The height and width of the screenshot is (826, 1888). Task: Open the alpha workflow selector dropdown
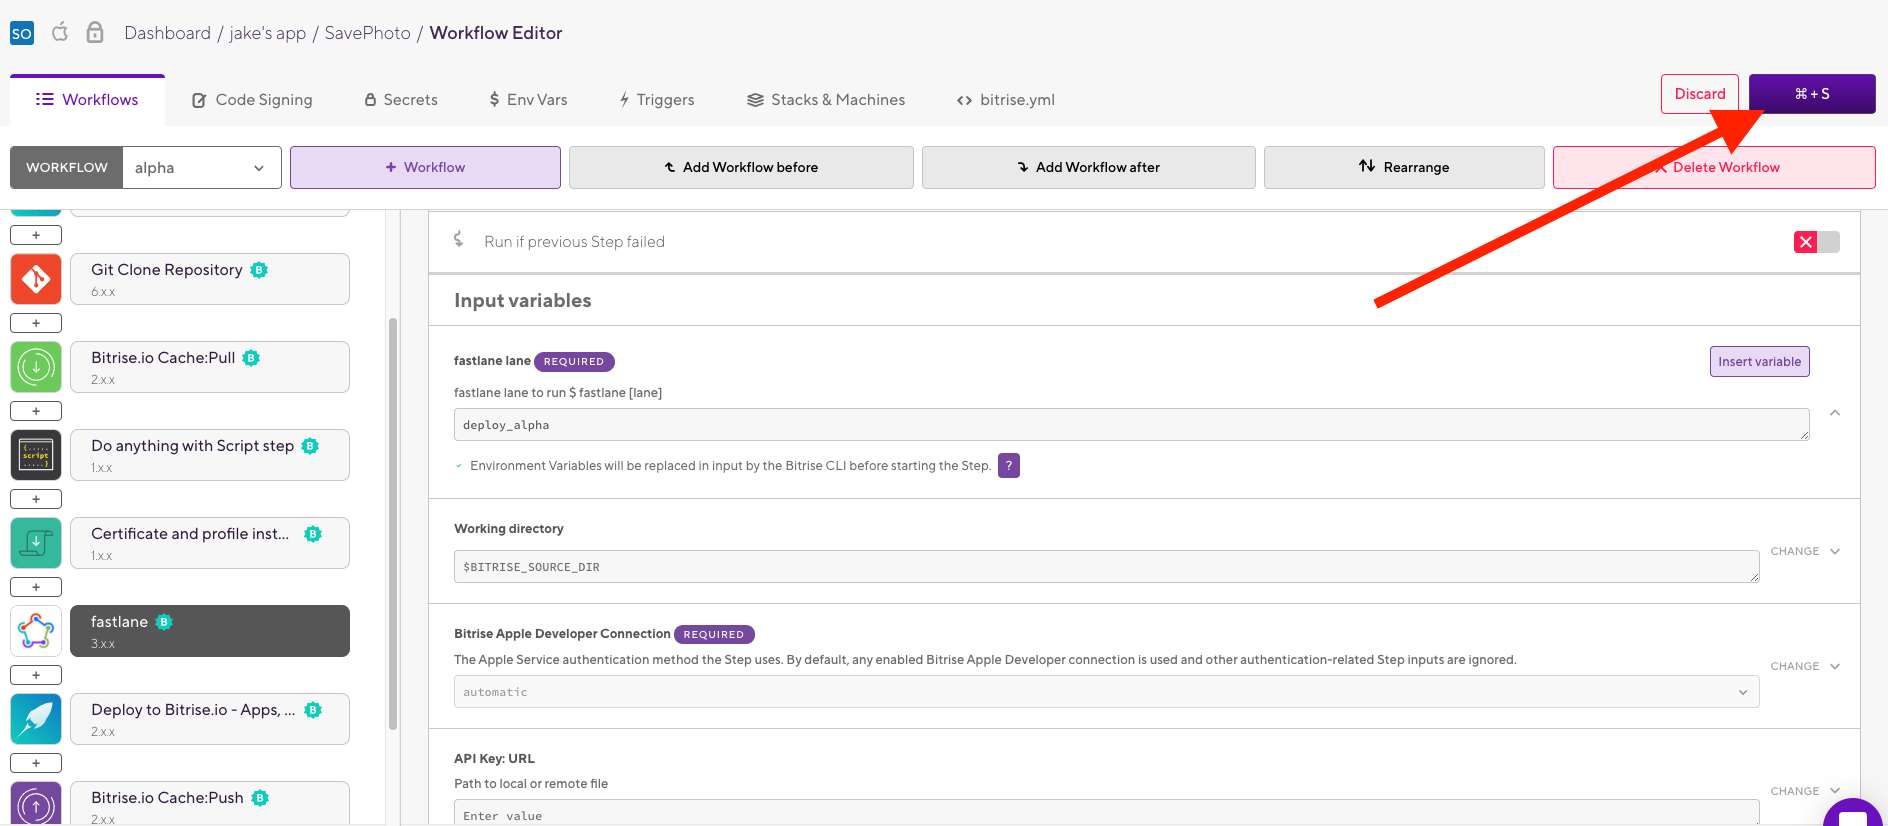pos(201,167)
